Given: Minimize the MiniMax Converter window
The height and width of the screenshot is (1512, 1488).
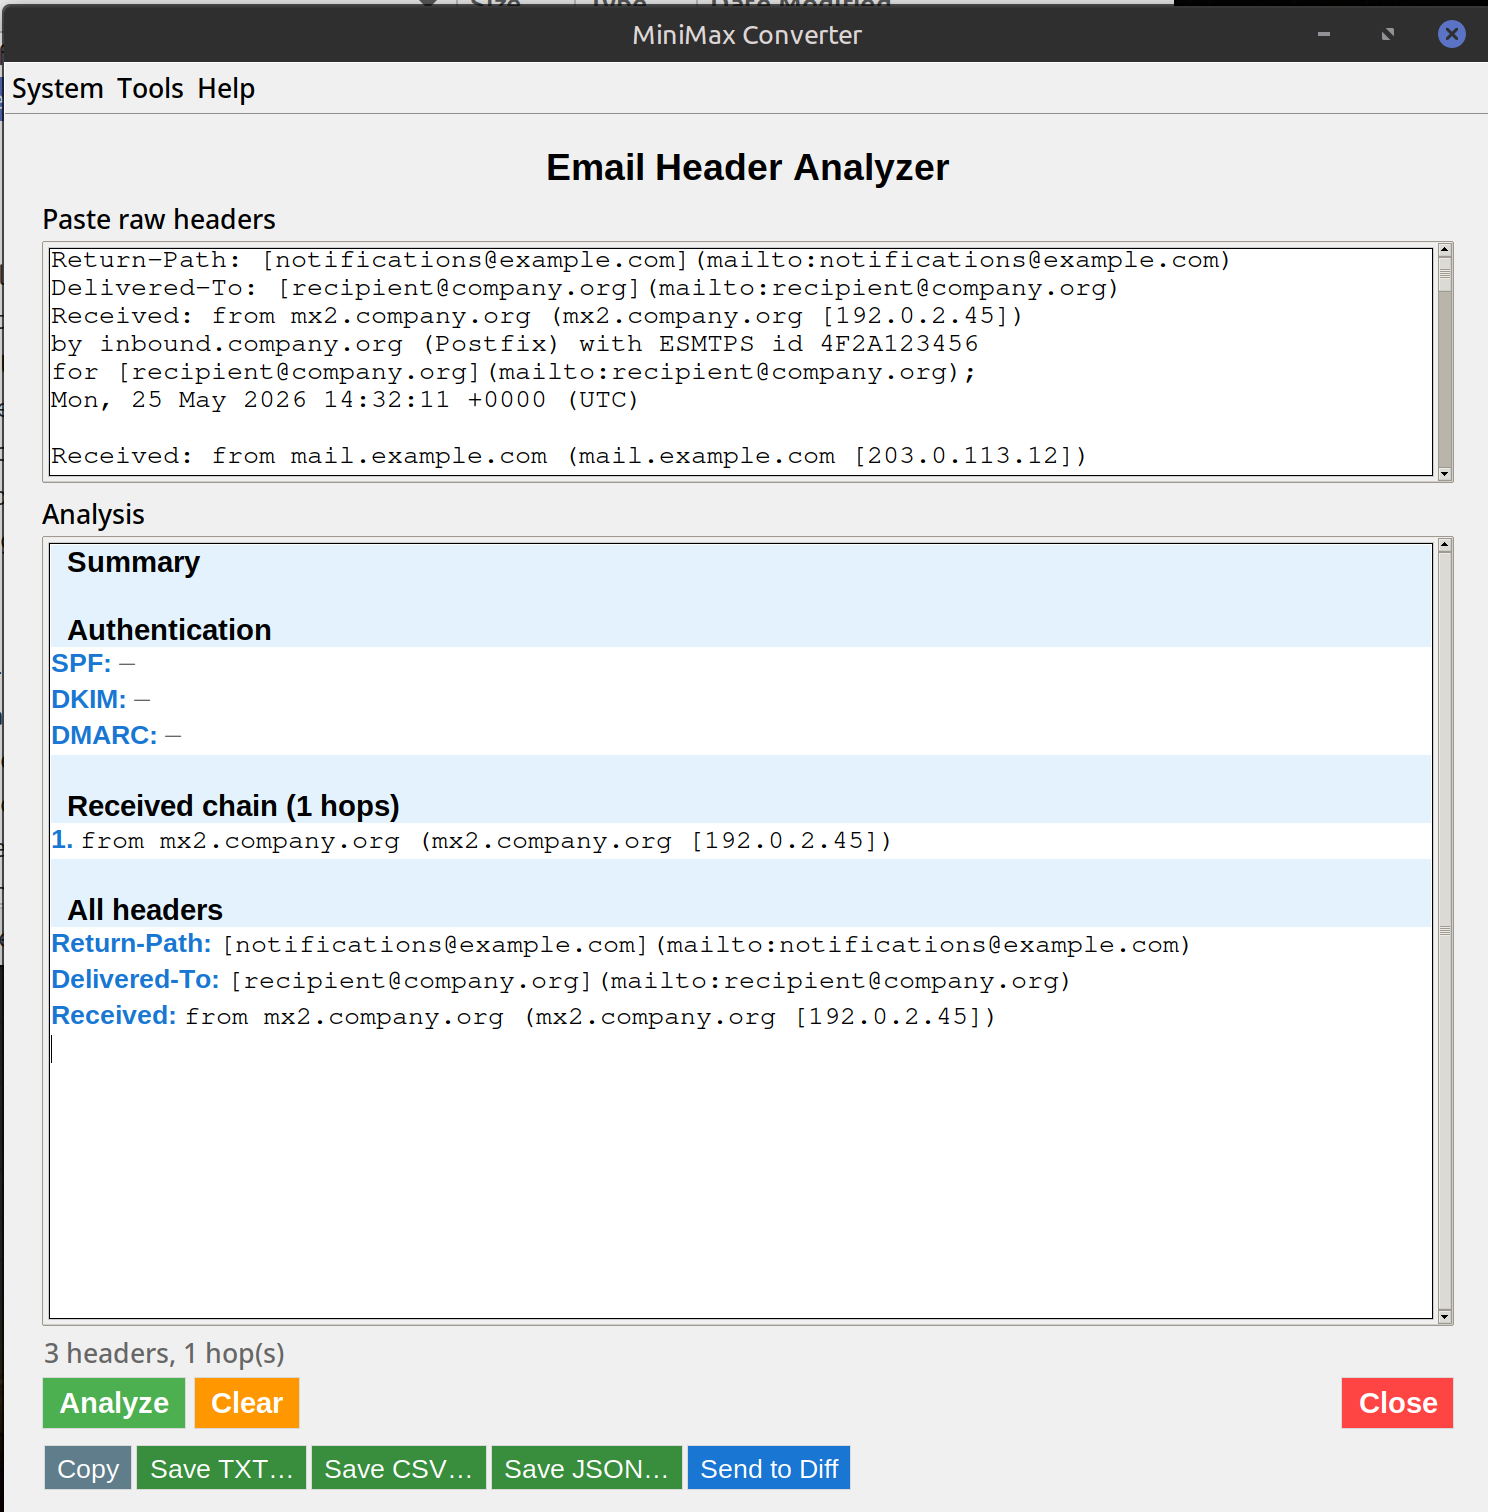Looking at the screenshot, I should coord(1324,34).
